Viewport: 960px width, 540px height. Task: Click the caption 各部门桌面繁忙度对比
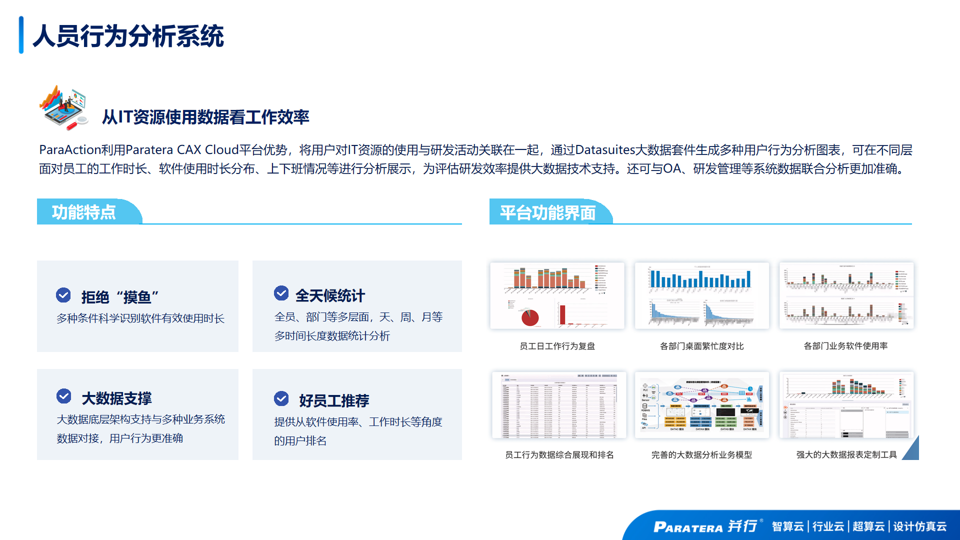702,346
